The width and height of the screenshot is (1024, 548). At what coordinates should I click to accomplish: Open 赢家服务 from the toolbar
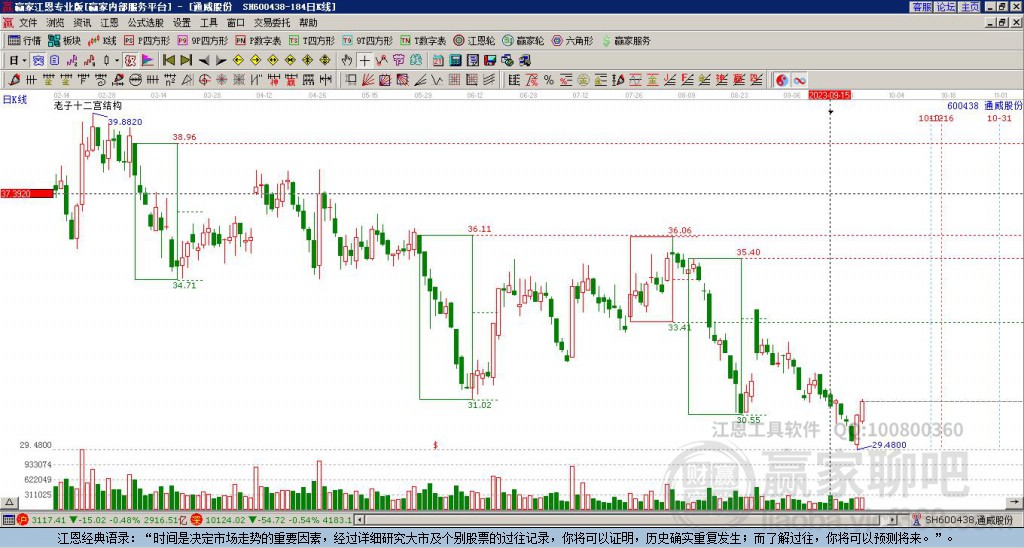point(626,40)
